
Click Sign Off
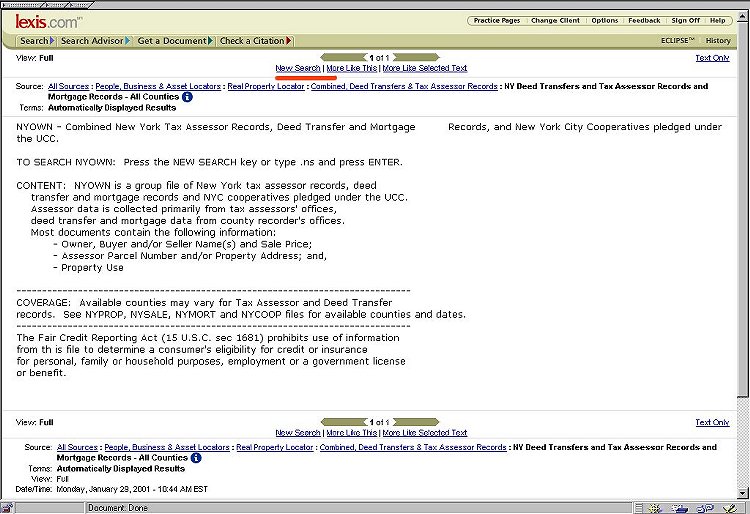coord(685,21)
